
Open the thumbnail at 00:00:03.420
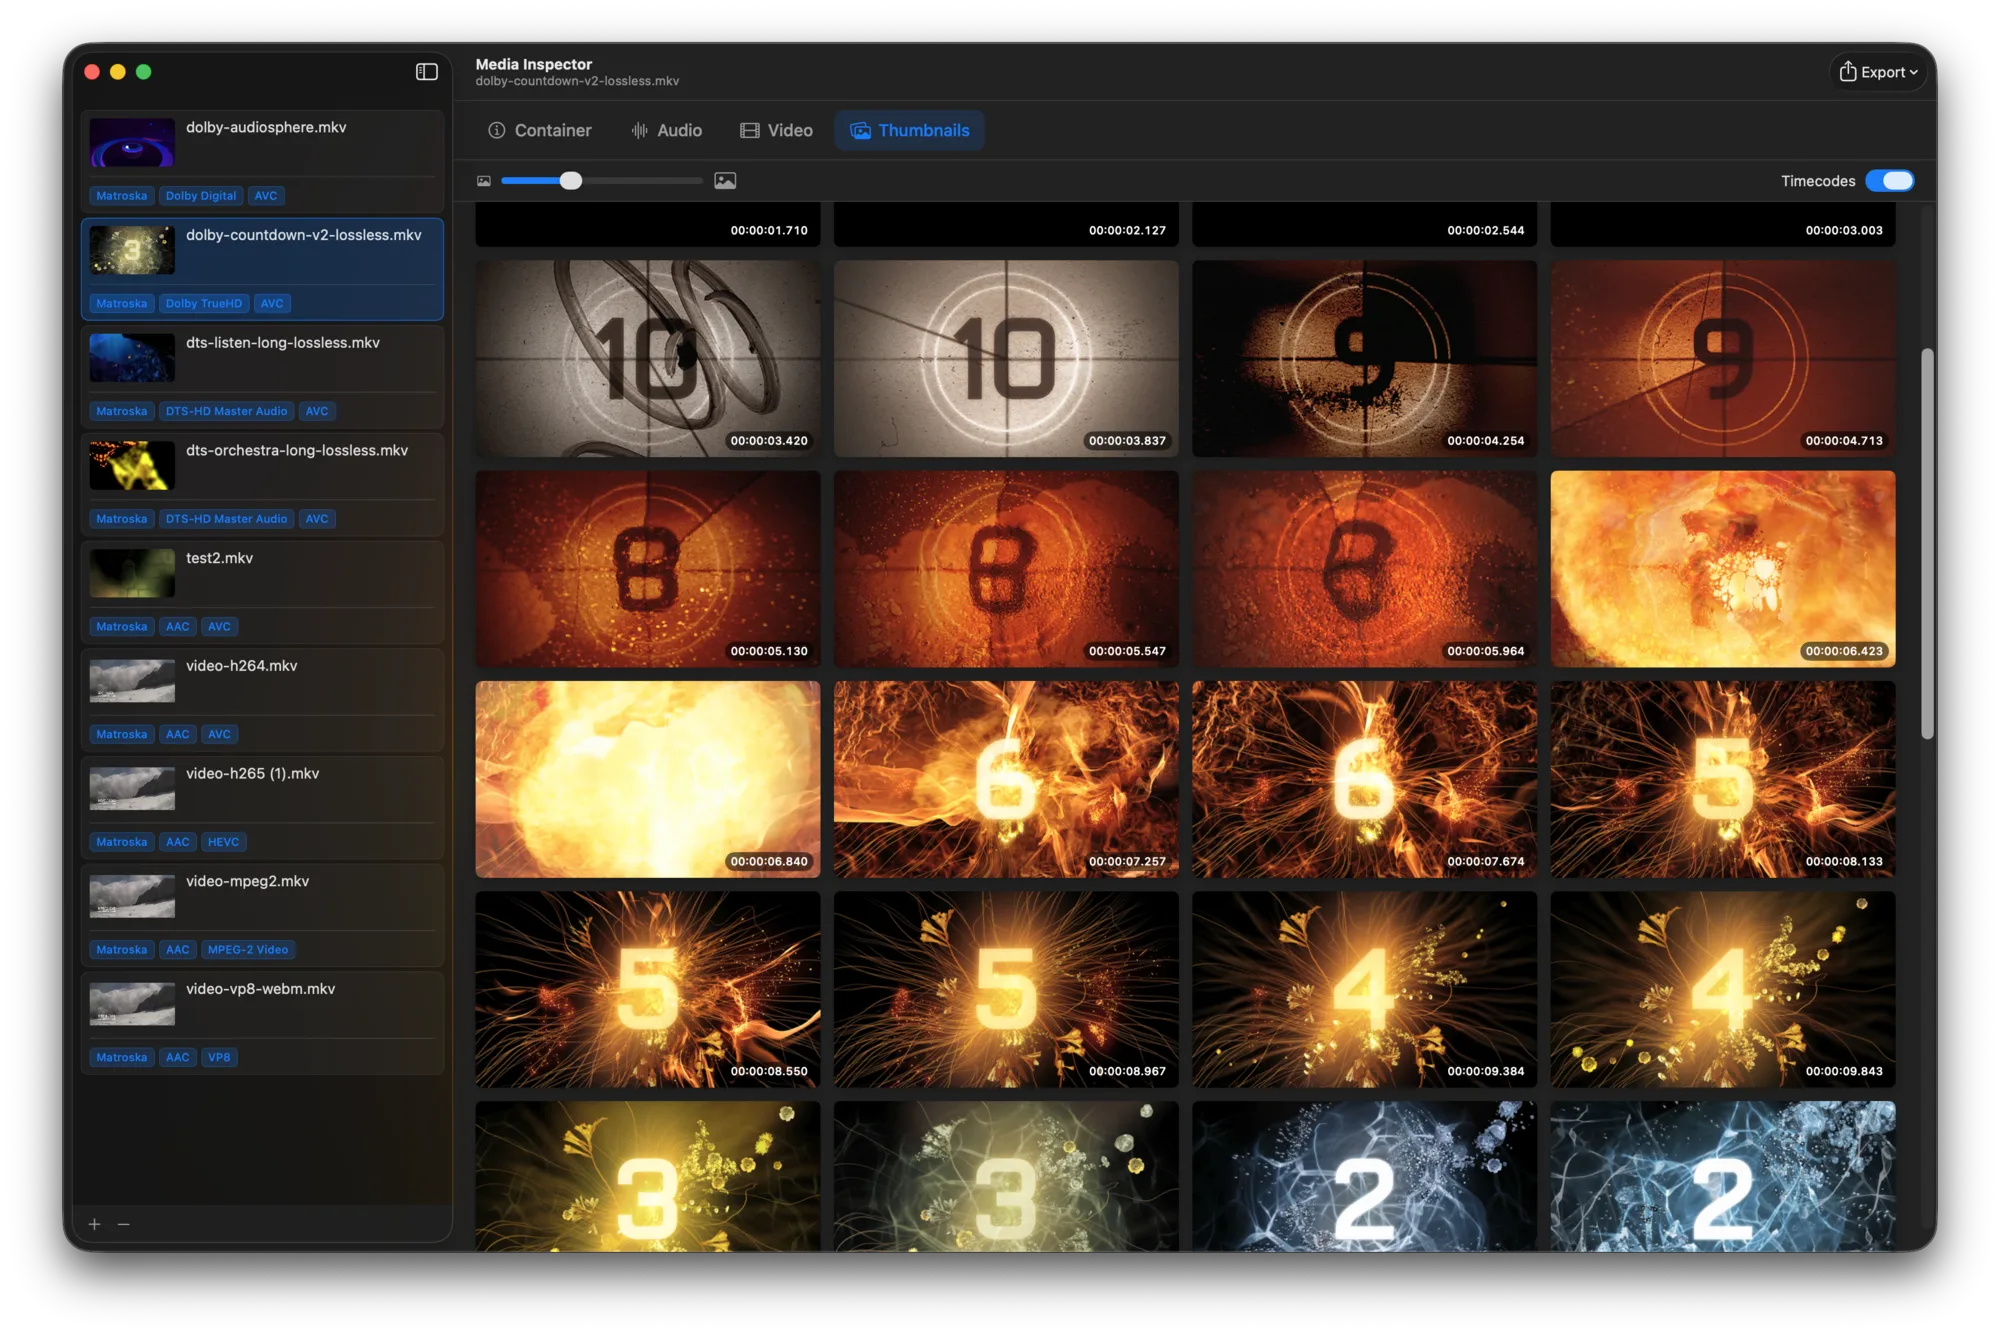[x=648, y=359]
